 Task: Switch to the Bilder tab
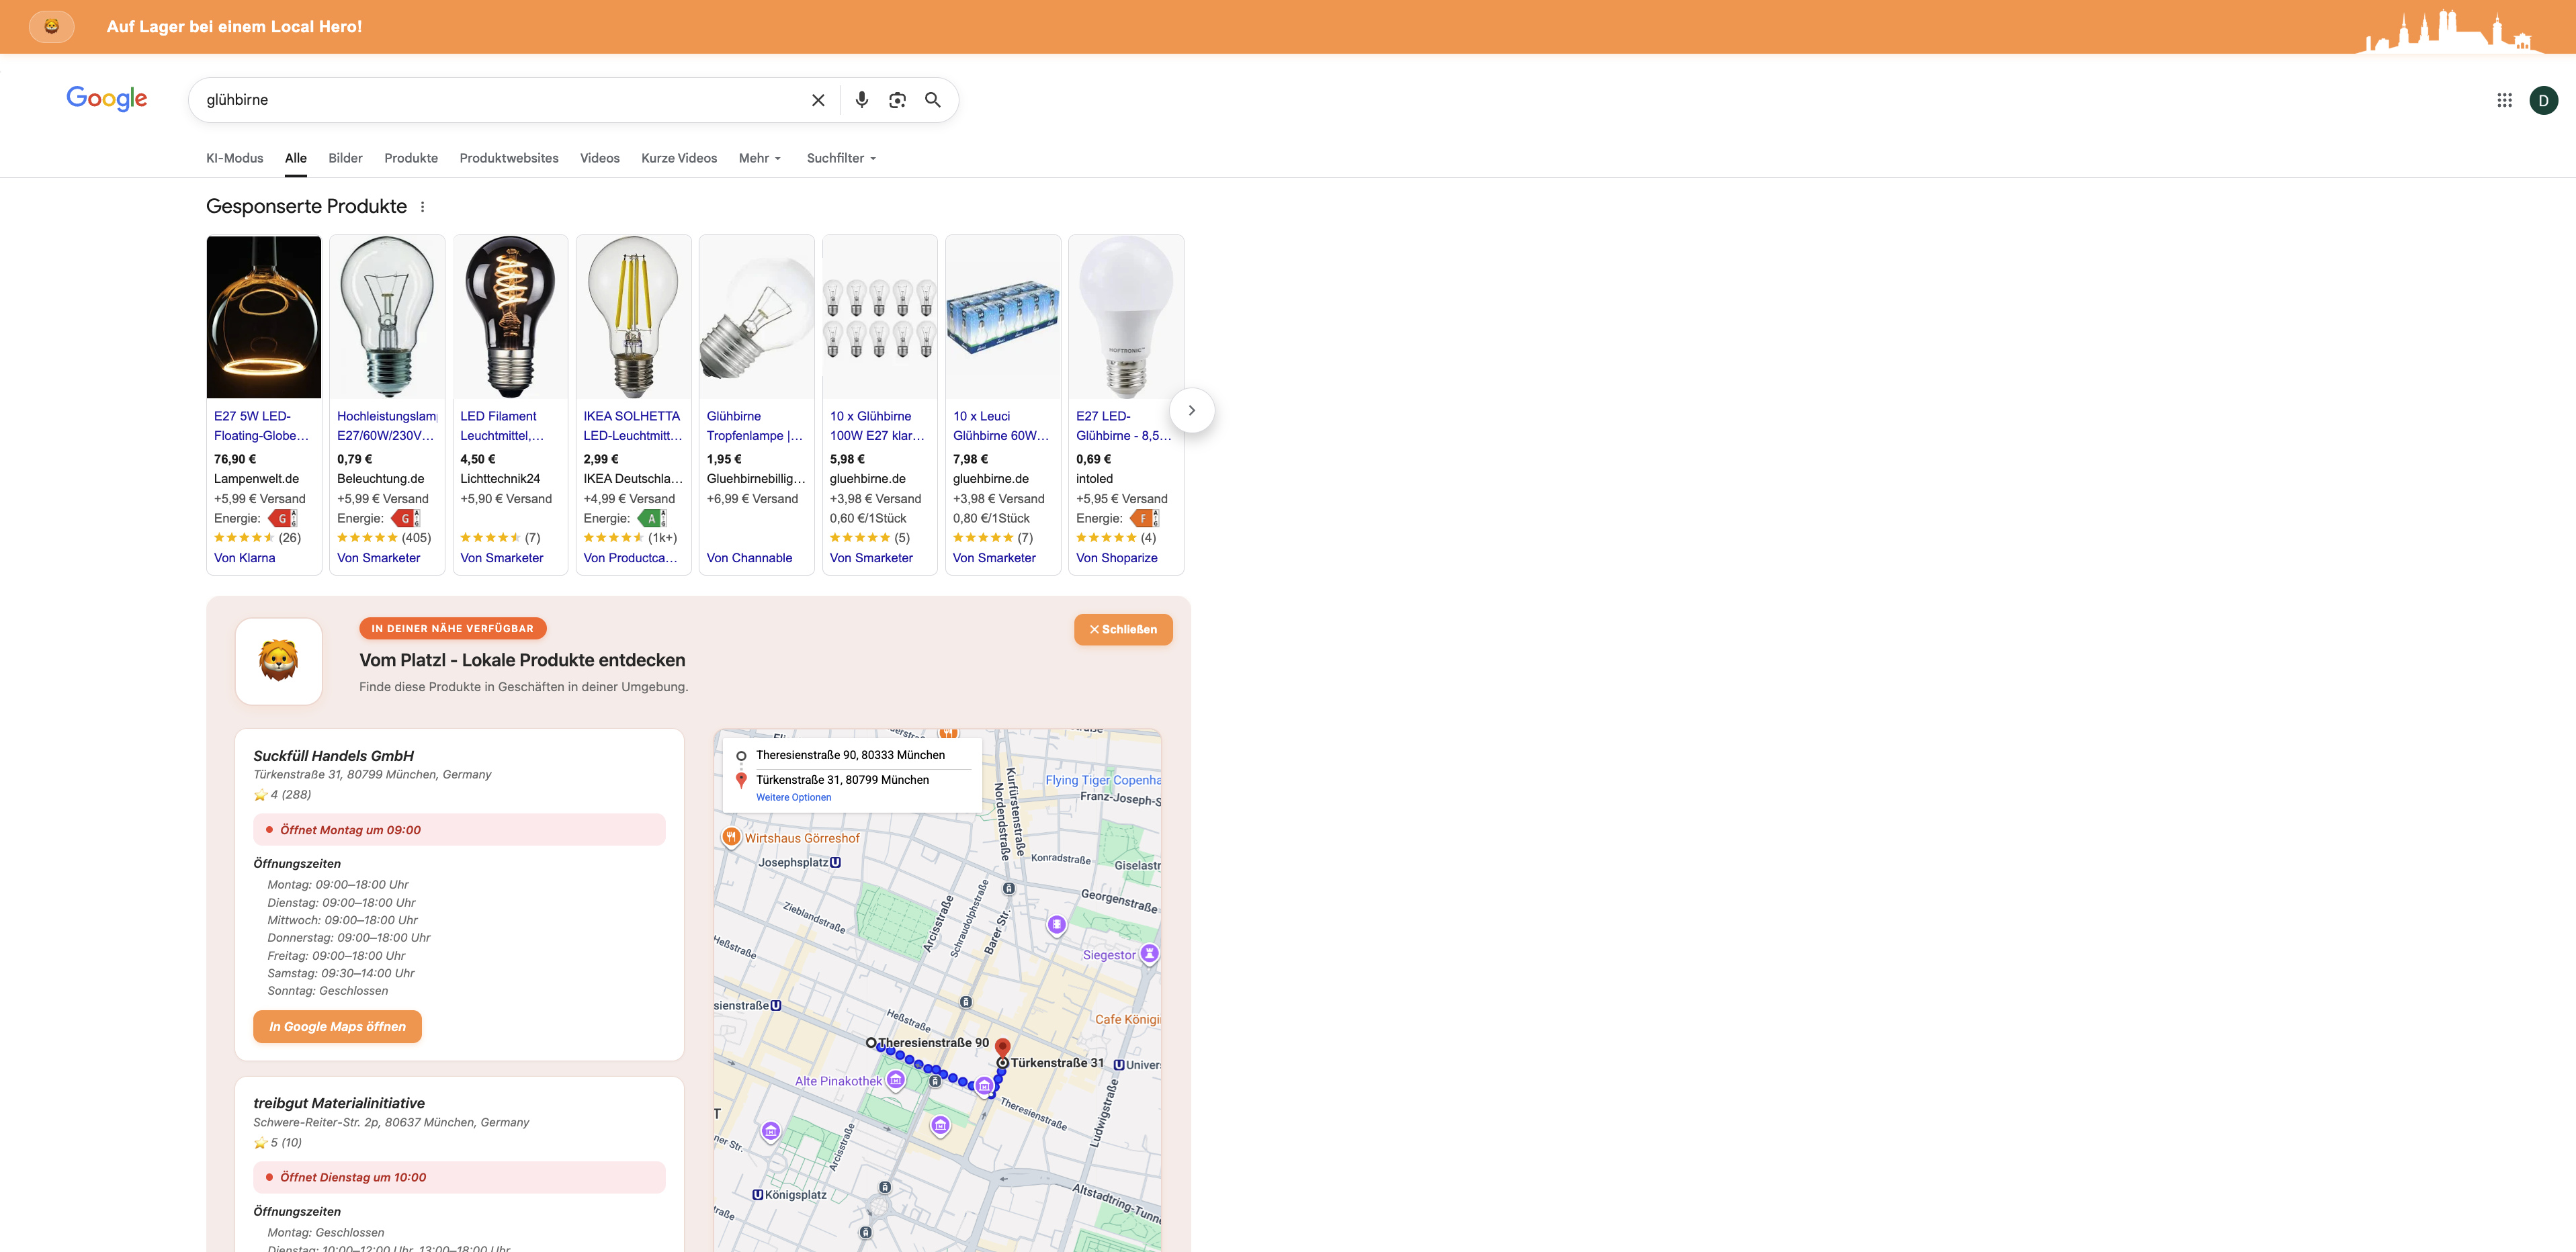point(345,158)
